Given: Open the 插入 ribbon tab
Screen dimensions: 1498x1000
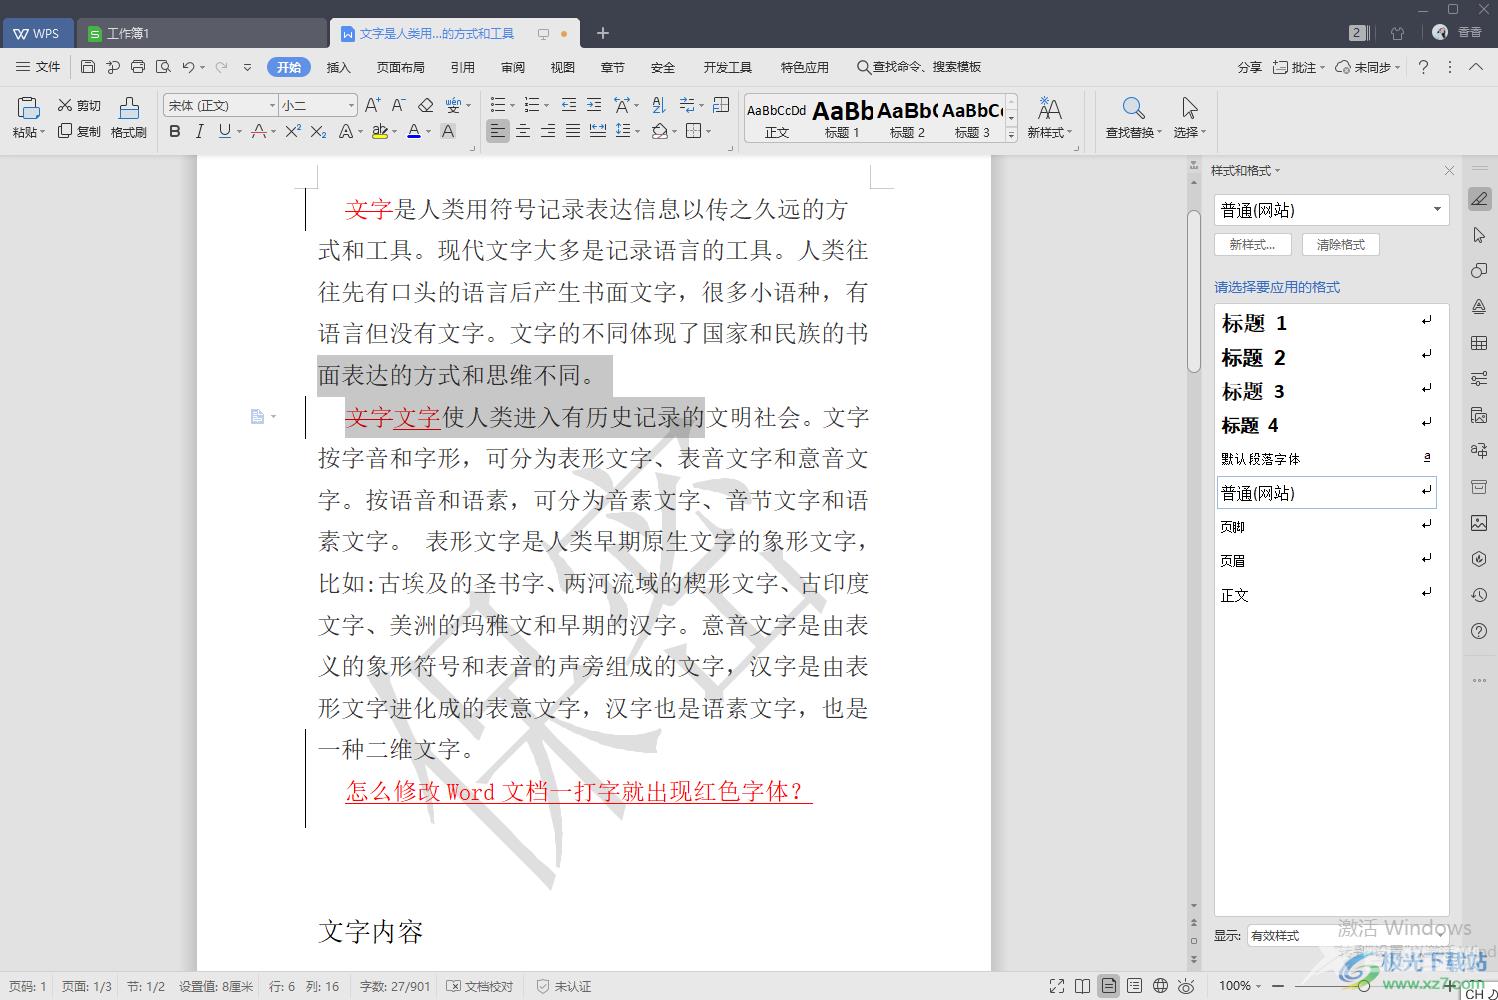Looking at the screenshot, I should click(339, 67).
